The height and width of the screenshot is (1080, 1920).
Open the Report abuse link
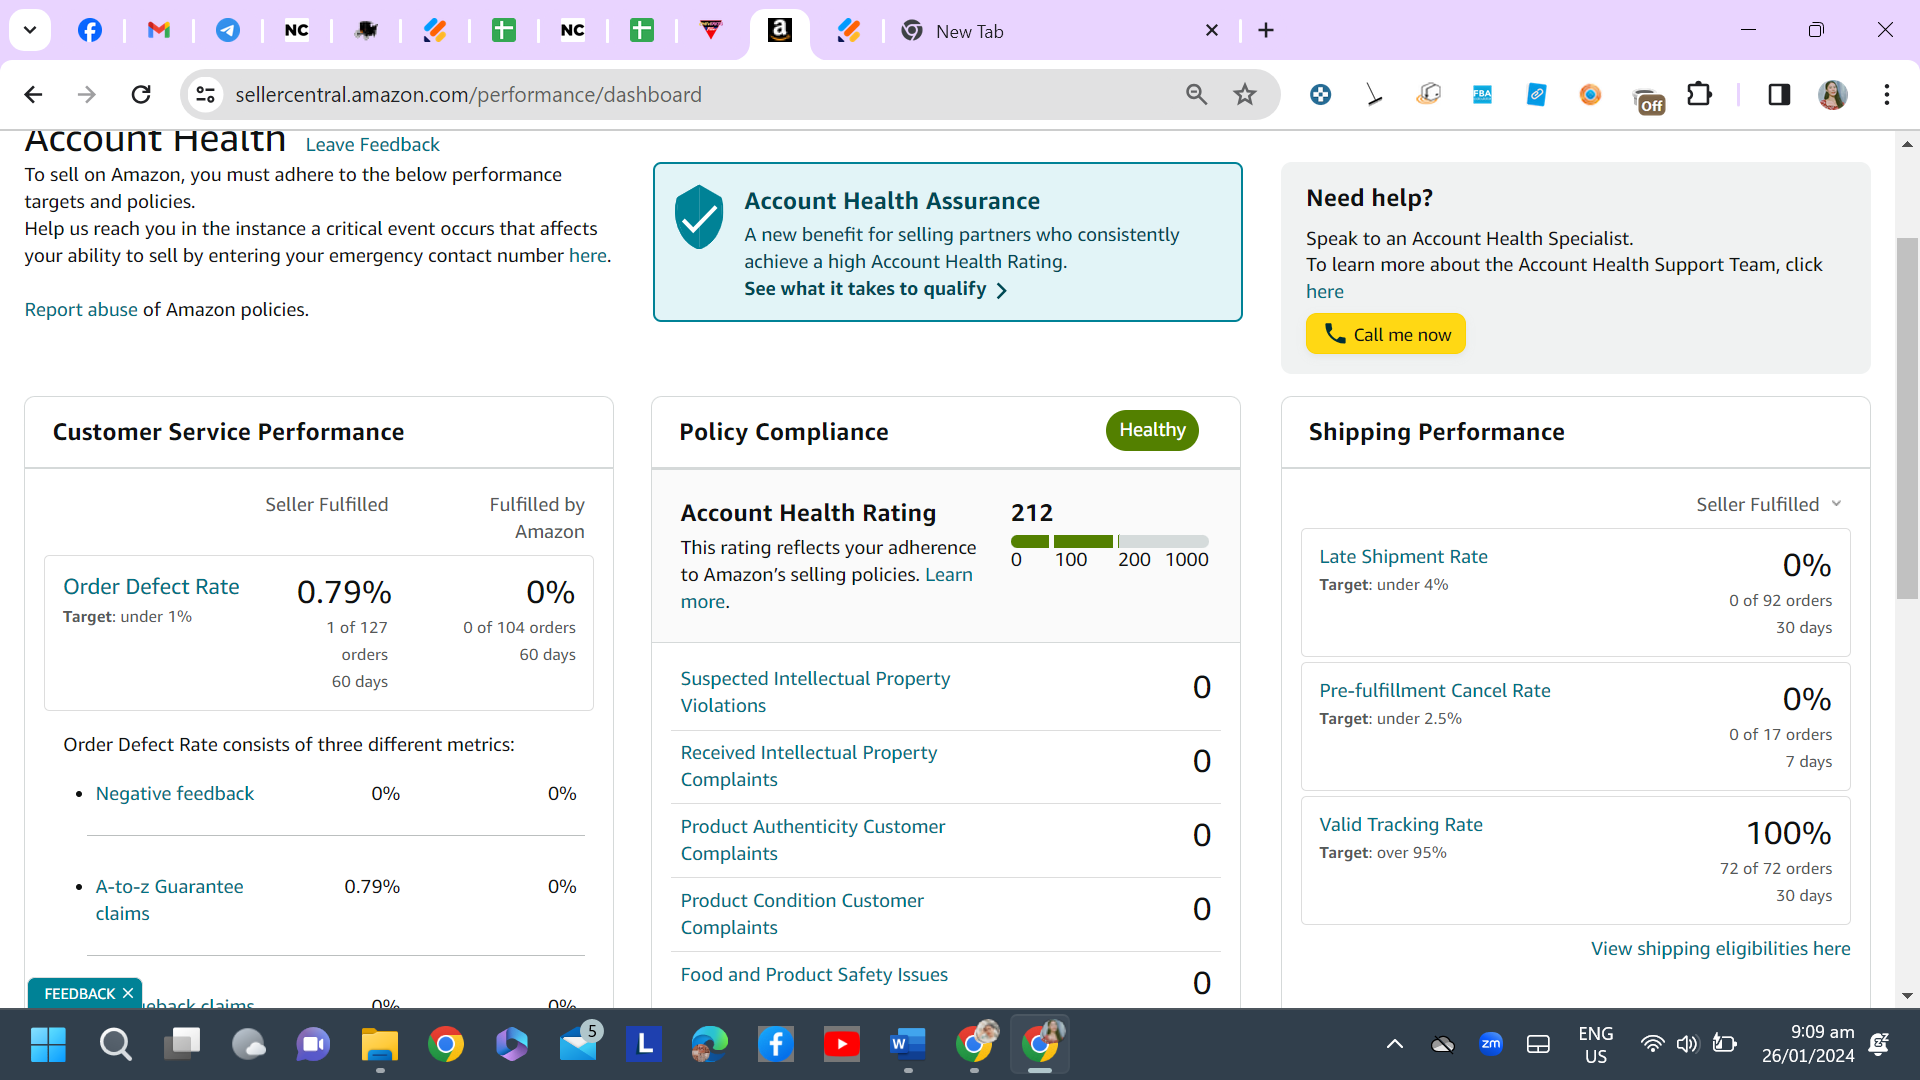pyautogui.click(x=81, y=310)
